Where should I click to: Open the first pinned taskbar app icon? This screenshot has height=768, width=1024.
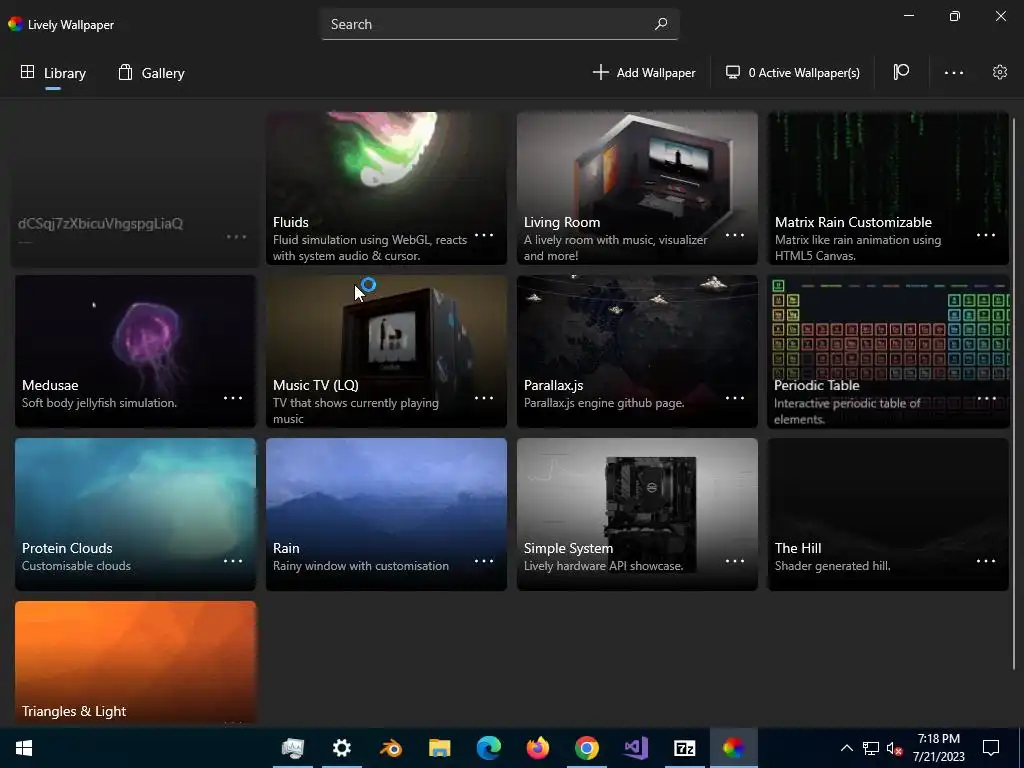(x=293, y=748)
